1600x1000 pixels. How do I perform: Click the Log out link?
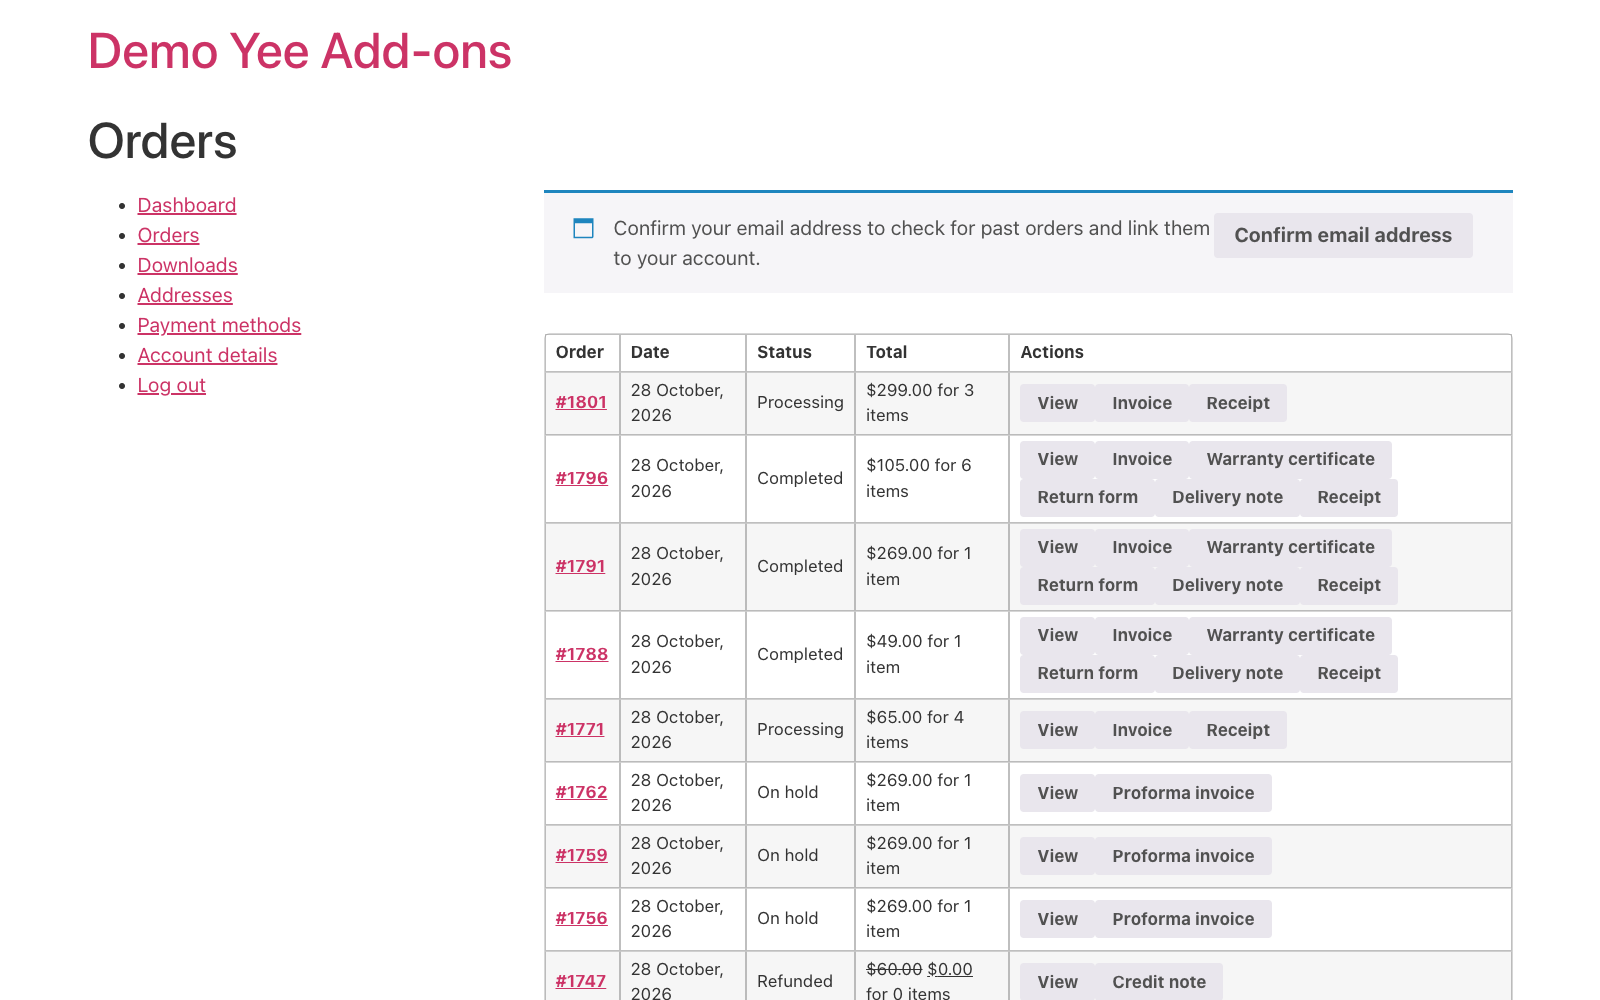click(171, 385)
